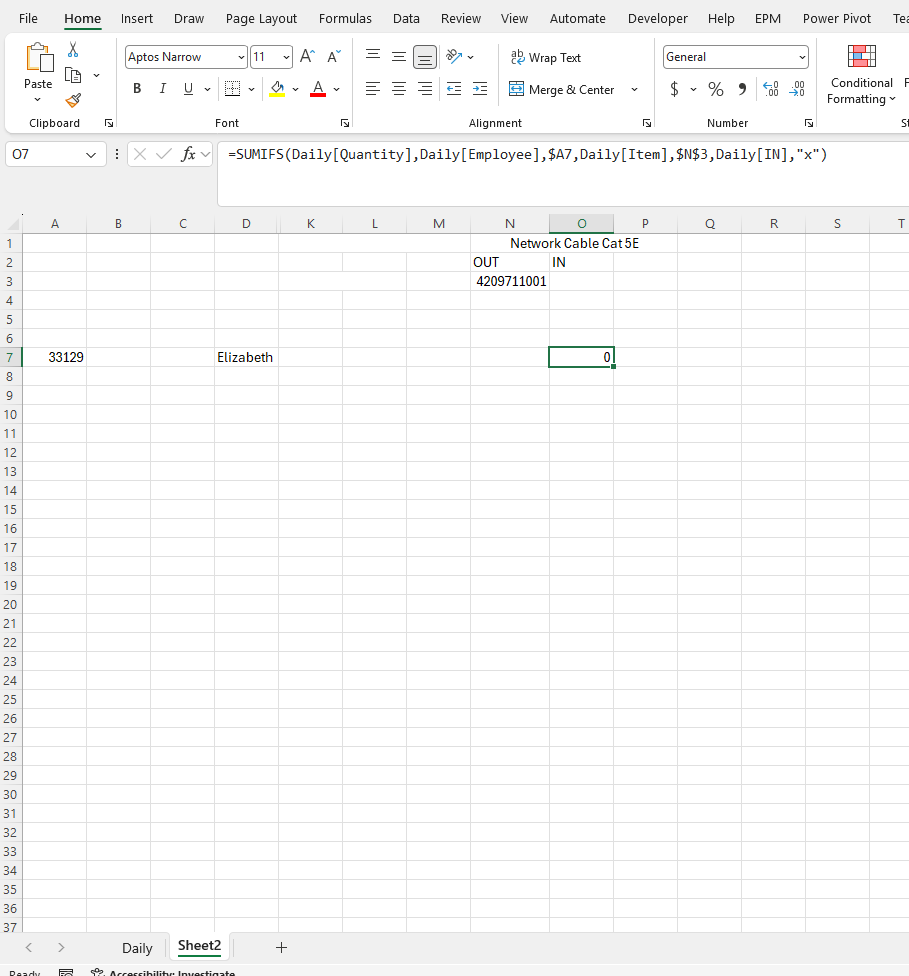Increase font size with the larger A

[308, 57]
